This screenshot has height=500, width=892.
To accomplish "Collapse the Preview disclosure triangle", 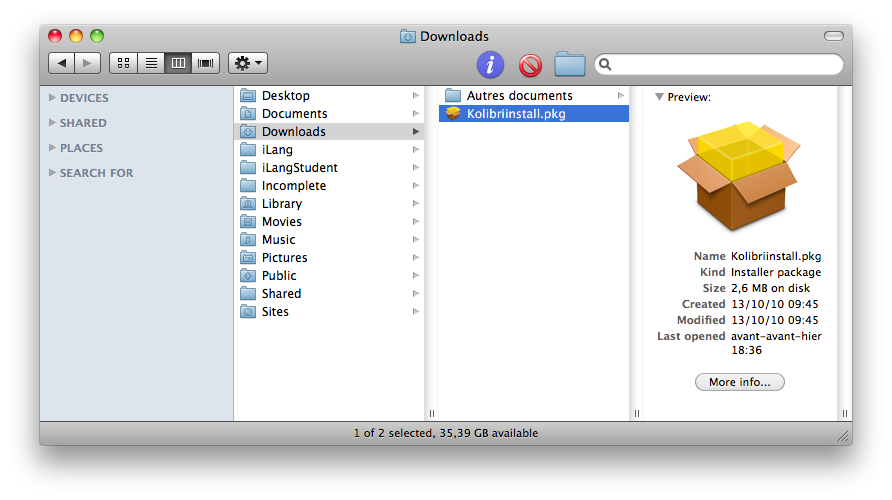I will pos(659,97).
